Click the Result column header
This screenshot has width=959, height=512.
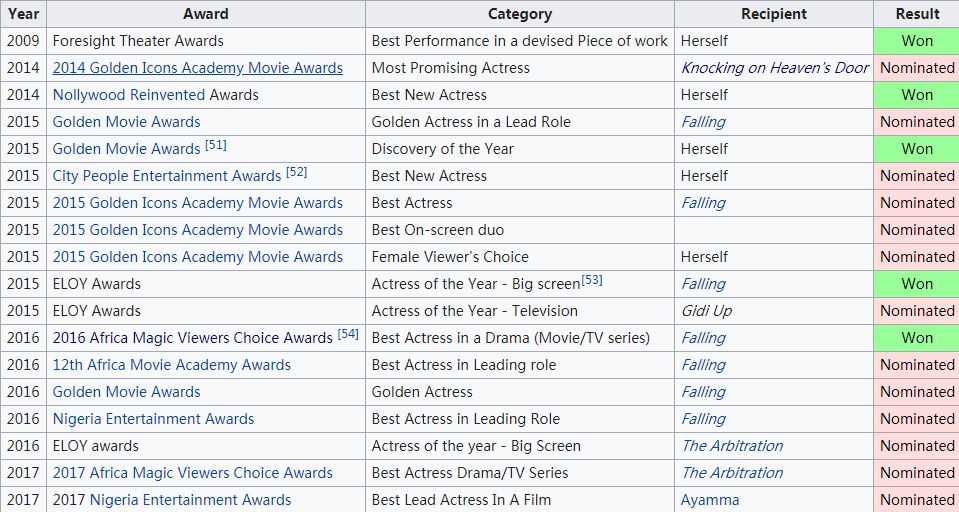point(916,14)
